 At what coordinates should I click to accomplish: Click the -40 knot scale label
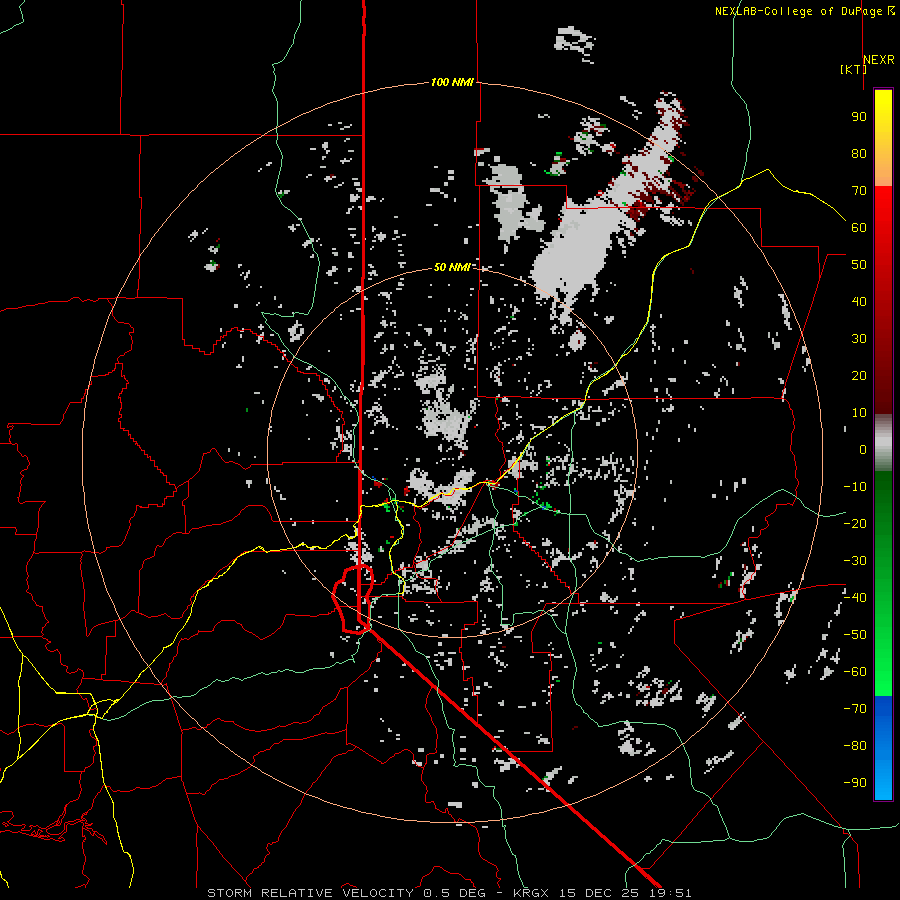855,598
